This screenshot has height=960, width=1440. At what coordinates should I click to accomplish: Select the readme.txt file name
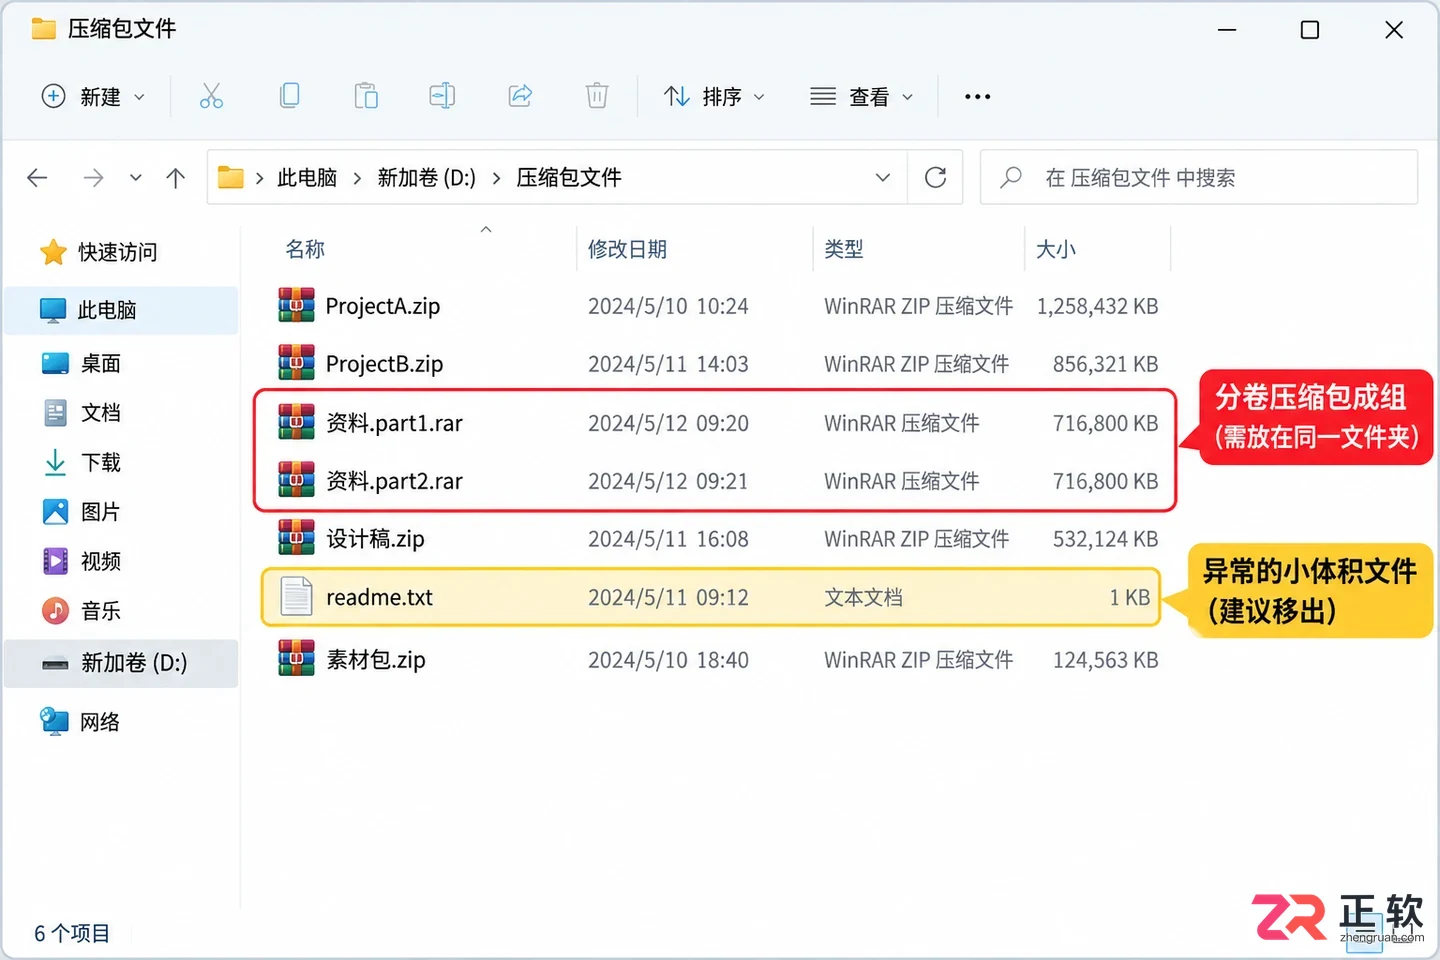coord(379,597)
